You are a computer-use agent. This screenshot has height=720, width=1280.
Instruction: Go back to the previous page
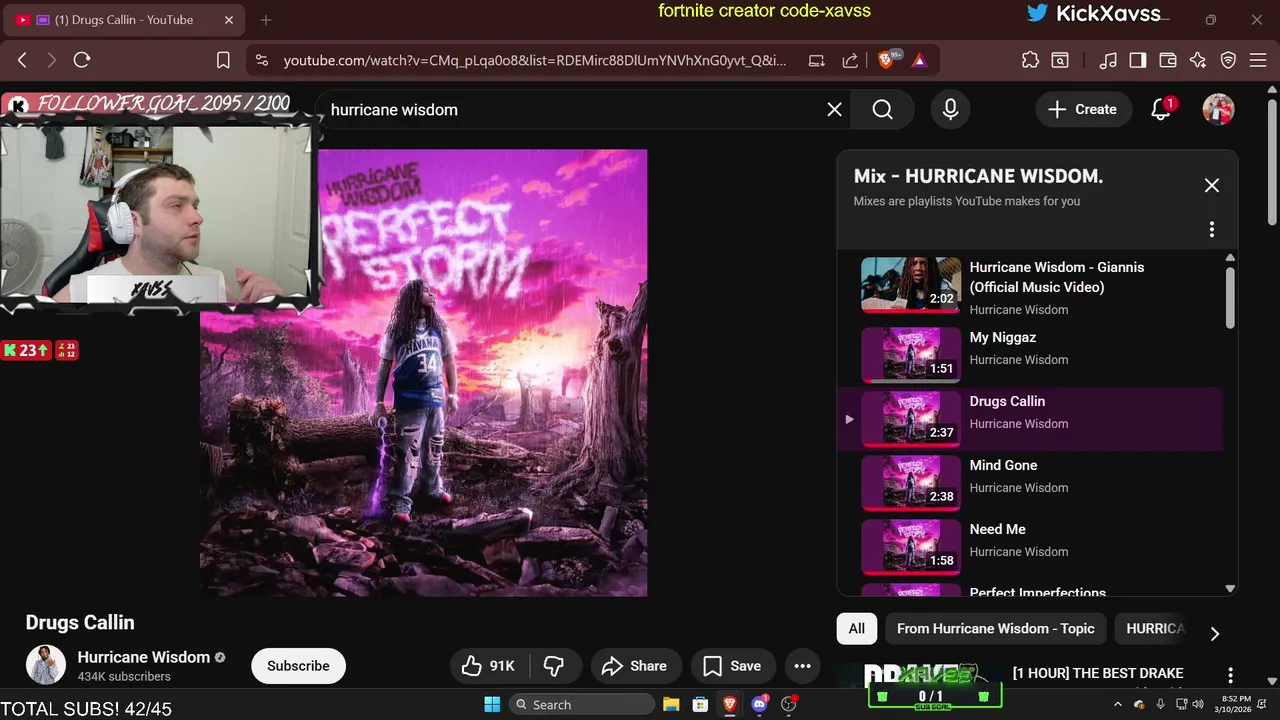pyautogui.click(x=22, y=60)
